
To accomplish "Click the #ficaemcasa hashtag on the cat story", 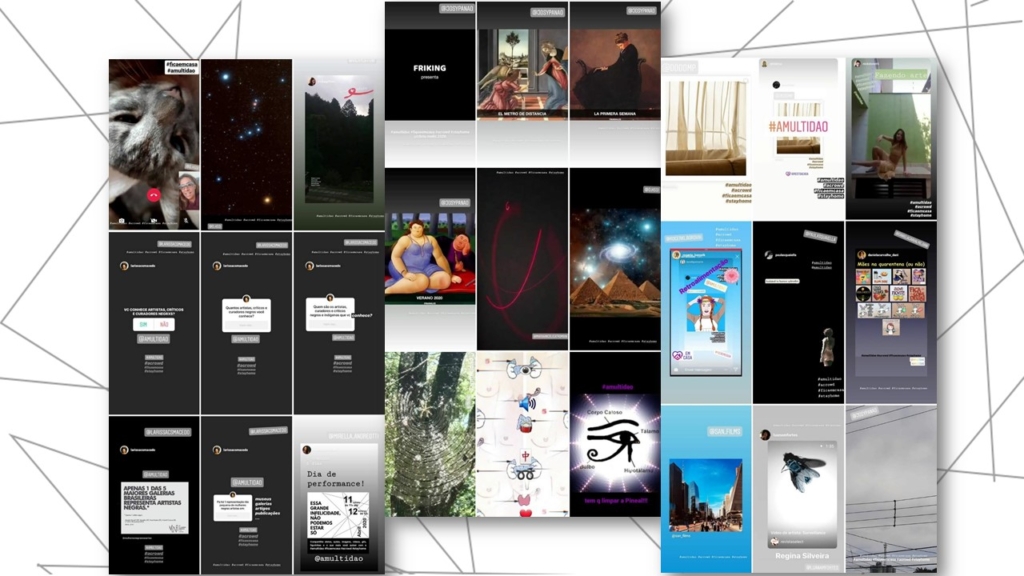I will click(182, 65).
